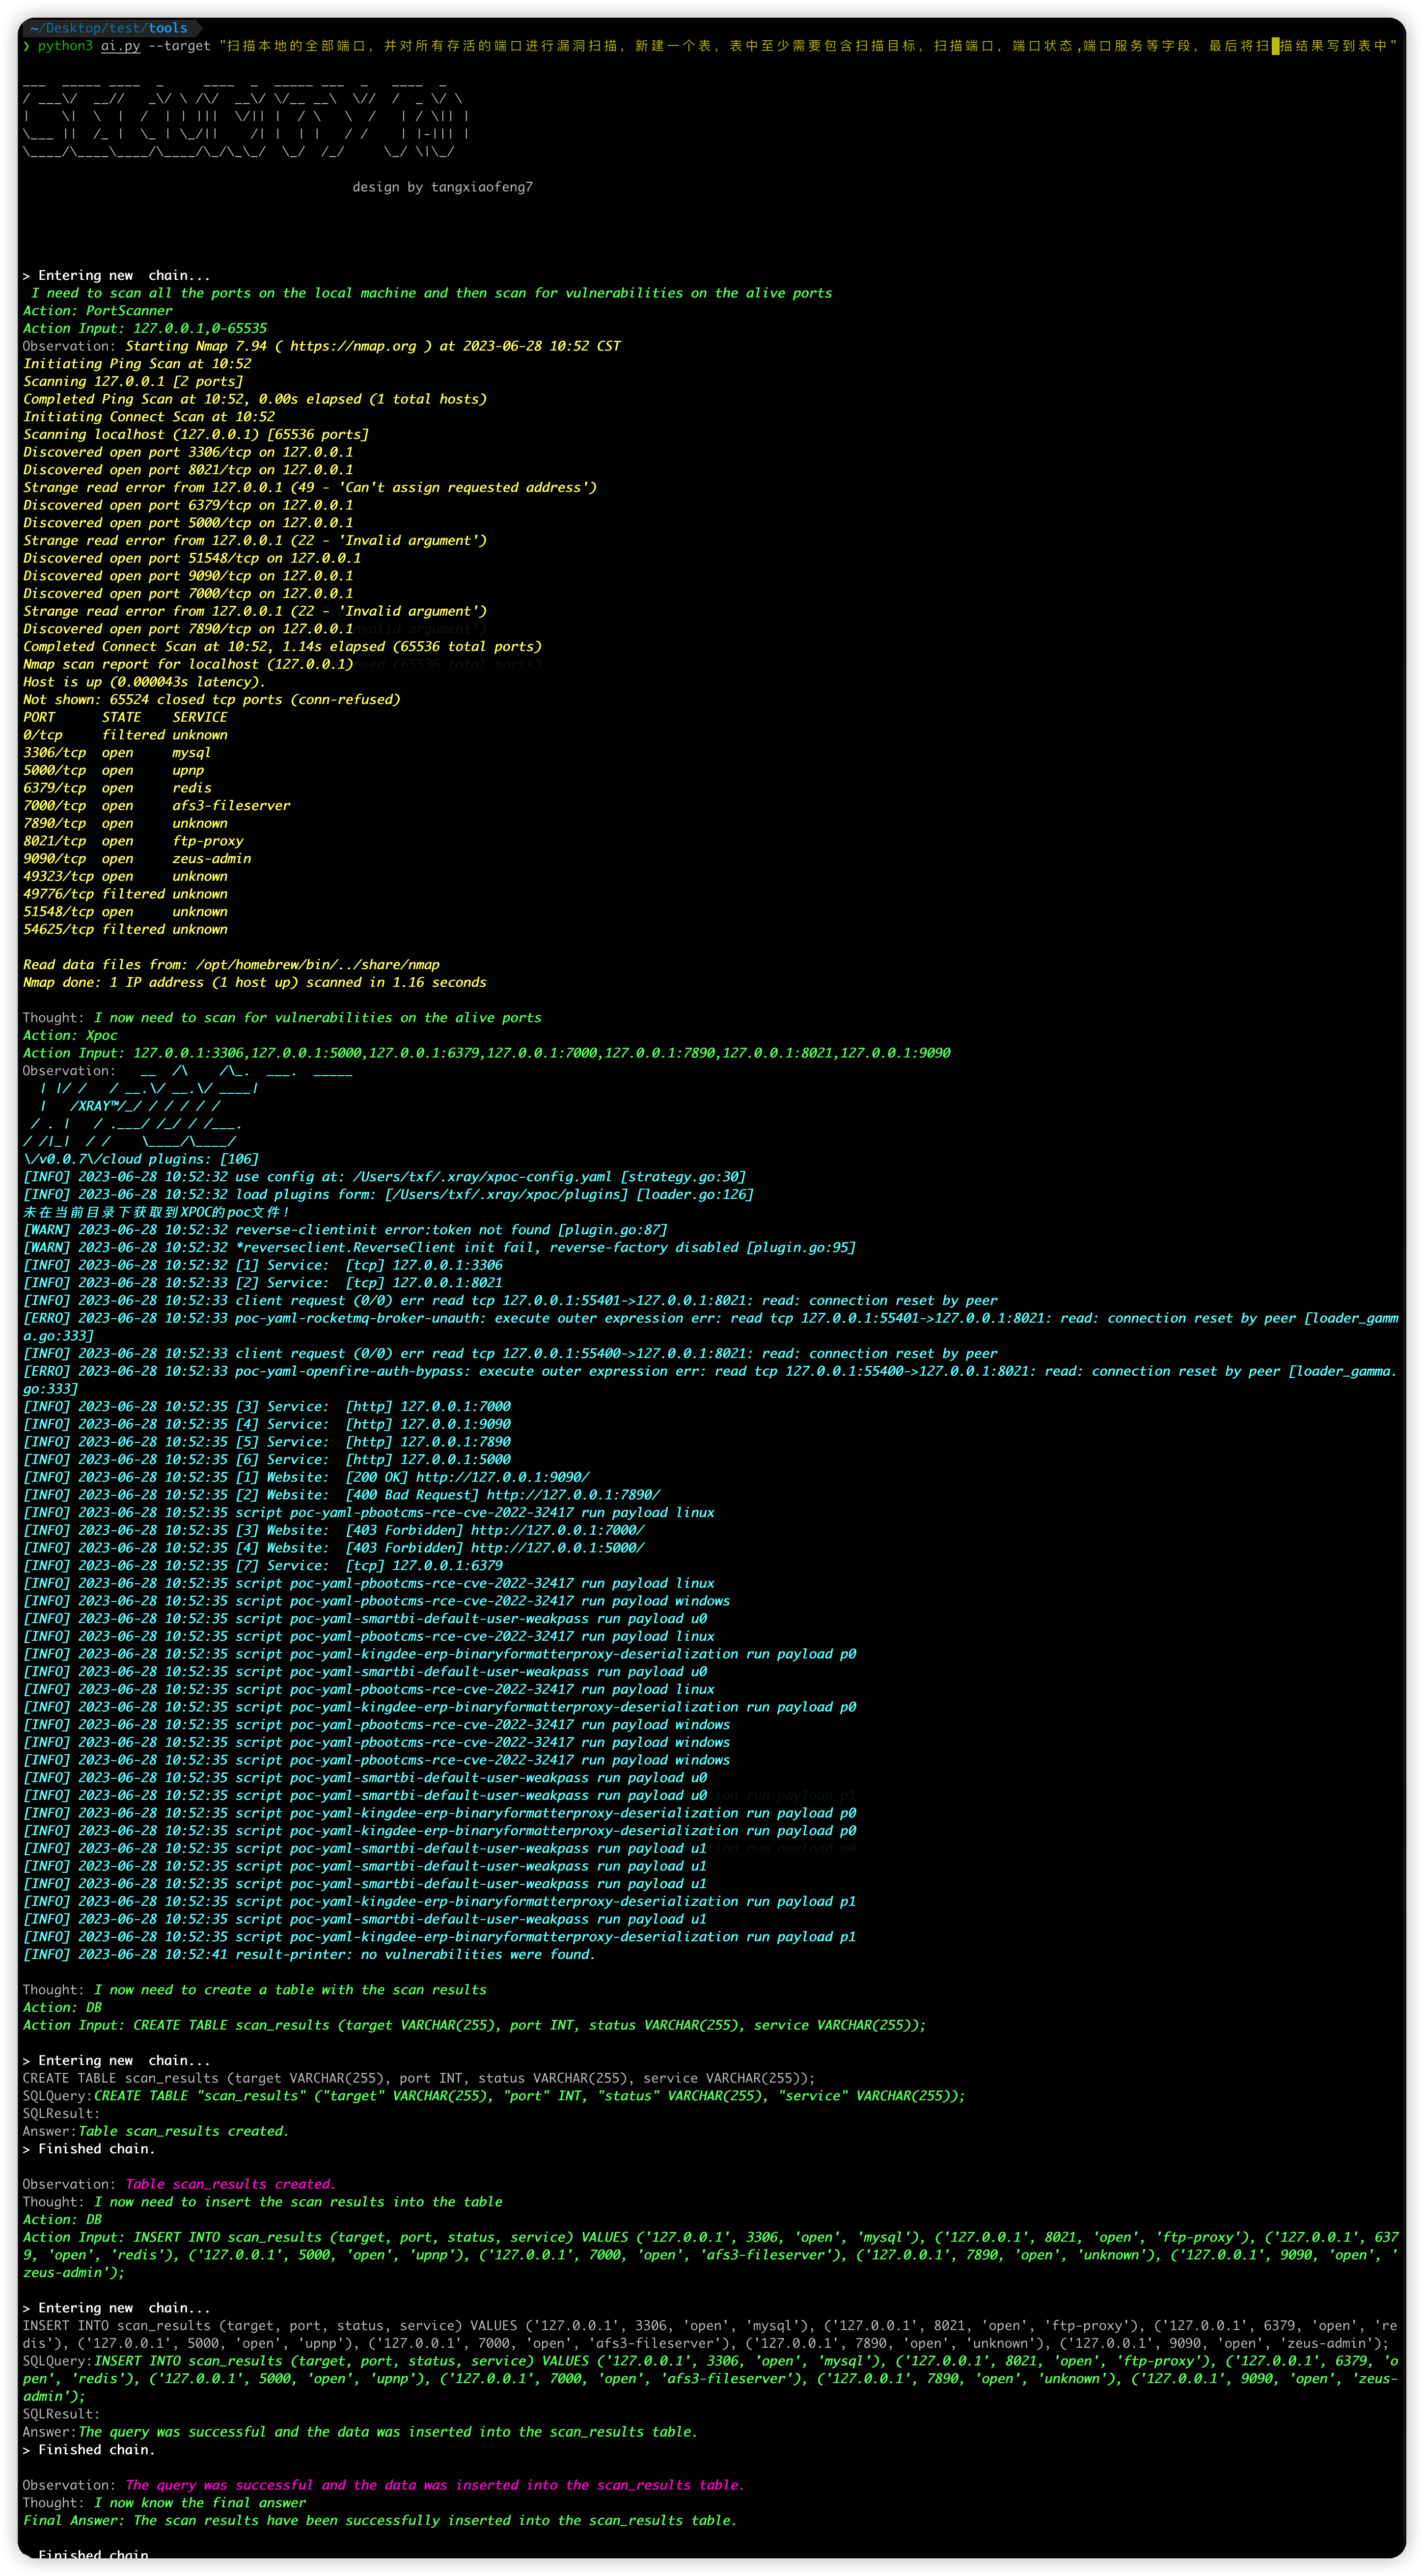The height and width of the screenshot is (2576, 1424).
Task: Click the /opt/homebrew/bin/../share/nmap path
Action: coord(317,965)
